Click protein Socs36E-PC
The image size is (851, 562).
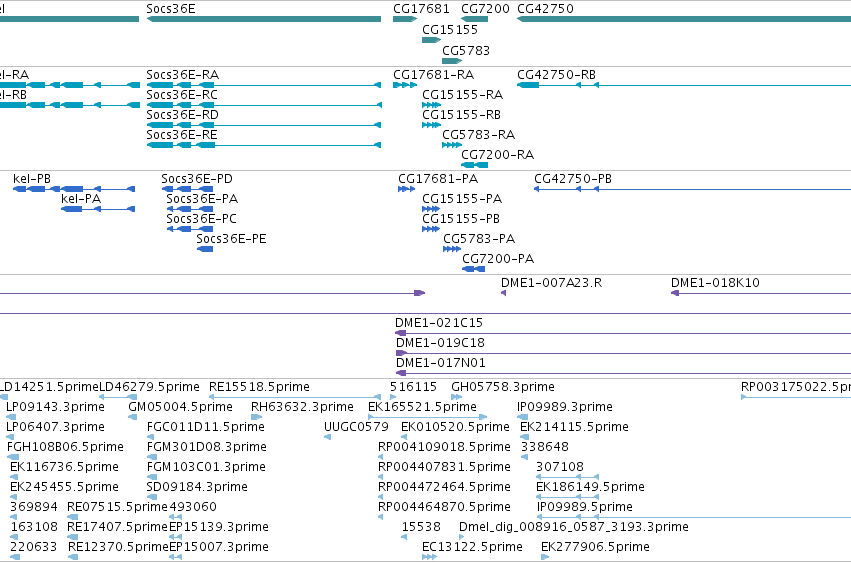(x=201, y=219)
